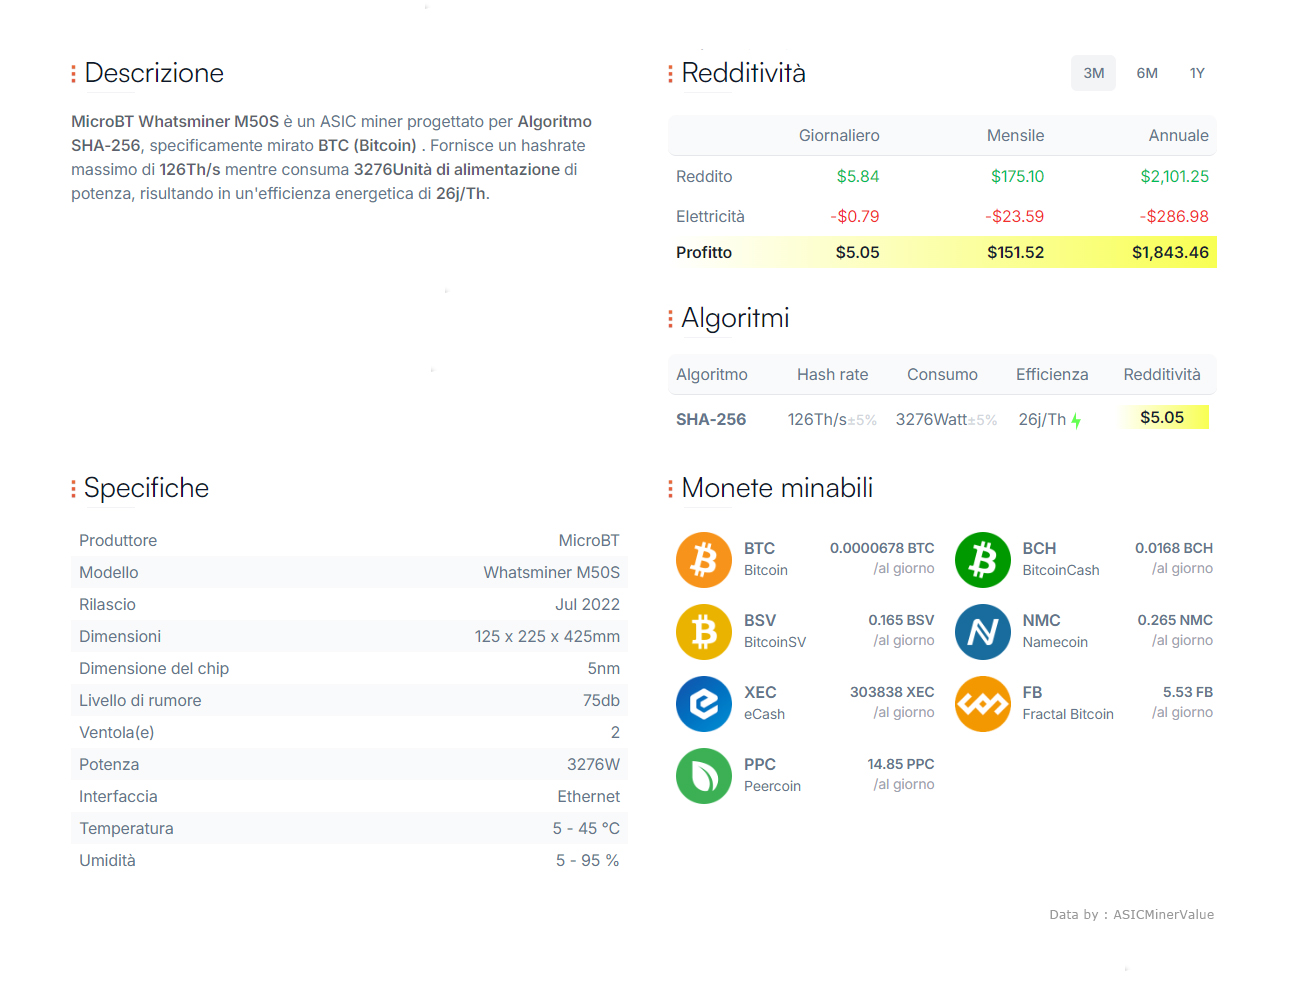Click the Specifiche section heading

point(146,488)
